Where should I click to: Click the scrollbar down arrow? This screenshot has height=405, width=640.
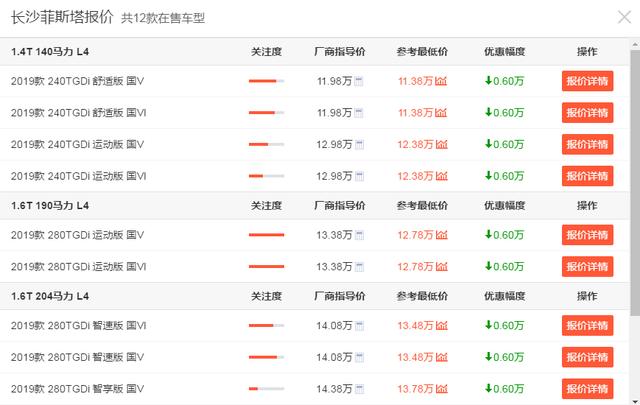tap(635, 401)
